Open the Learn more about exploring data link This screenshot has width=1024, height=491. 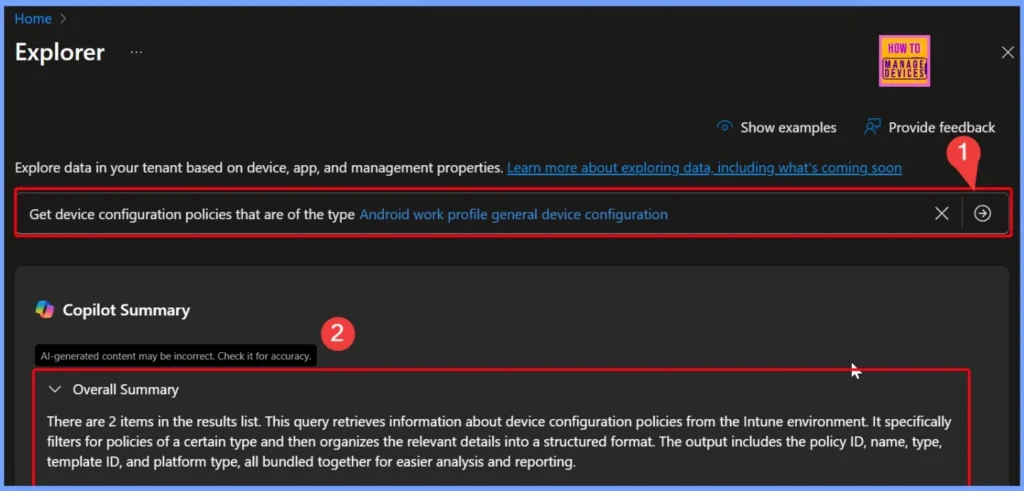(704, 168)
